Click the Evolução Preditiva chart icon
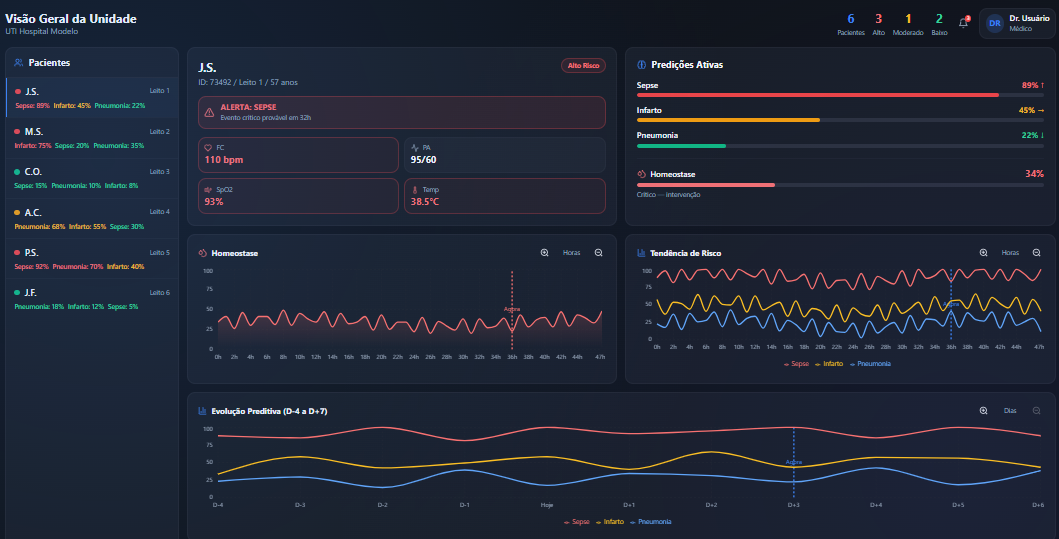 202,411
